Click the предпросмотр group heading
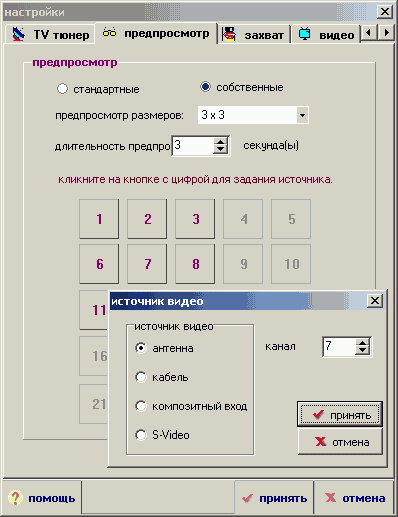This screenshot has width=398, height=517. [75, 63]
